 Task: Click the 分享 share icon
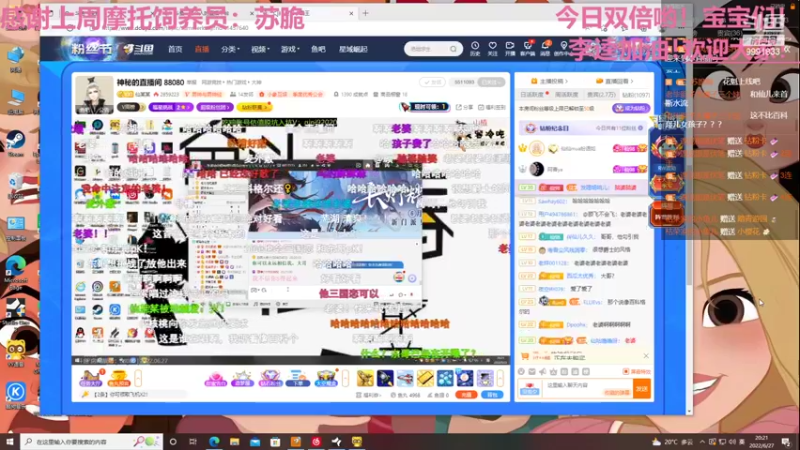(x=464, y=107)
